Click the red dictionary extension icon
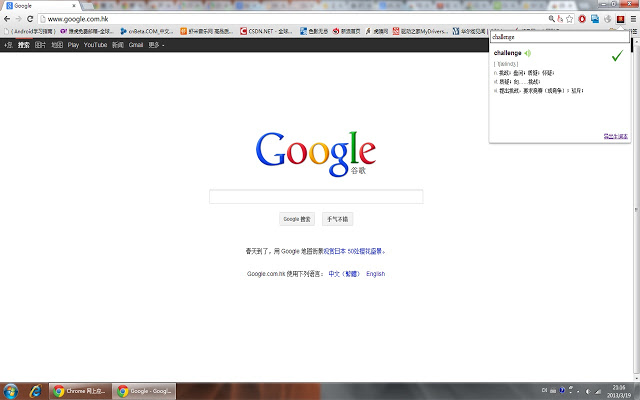The width and height of the screenshot is (640, 400). (x=620, y=19)
